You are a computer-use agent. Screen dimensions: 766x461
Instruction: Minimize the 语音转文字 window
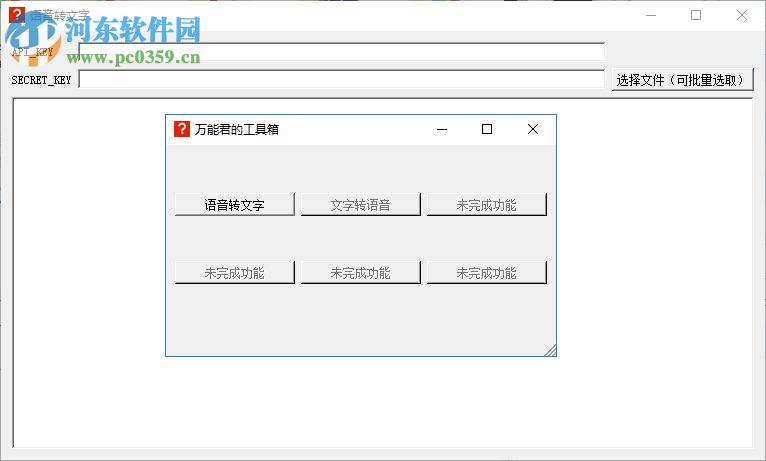point(651,15)
